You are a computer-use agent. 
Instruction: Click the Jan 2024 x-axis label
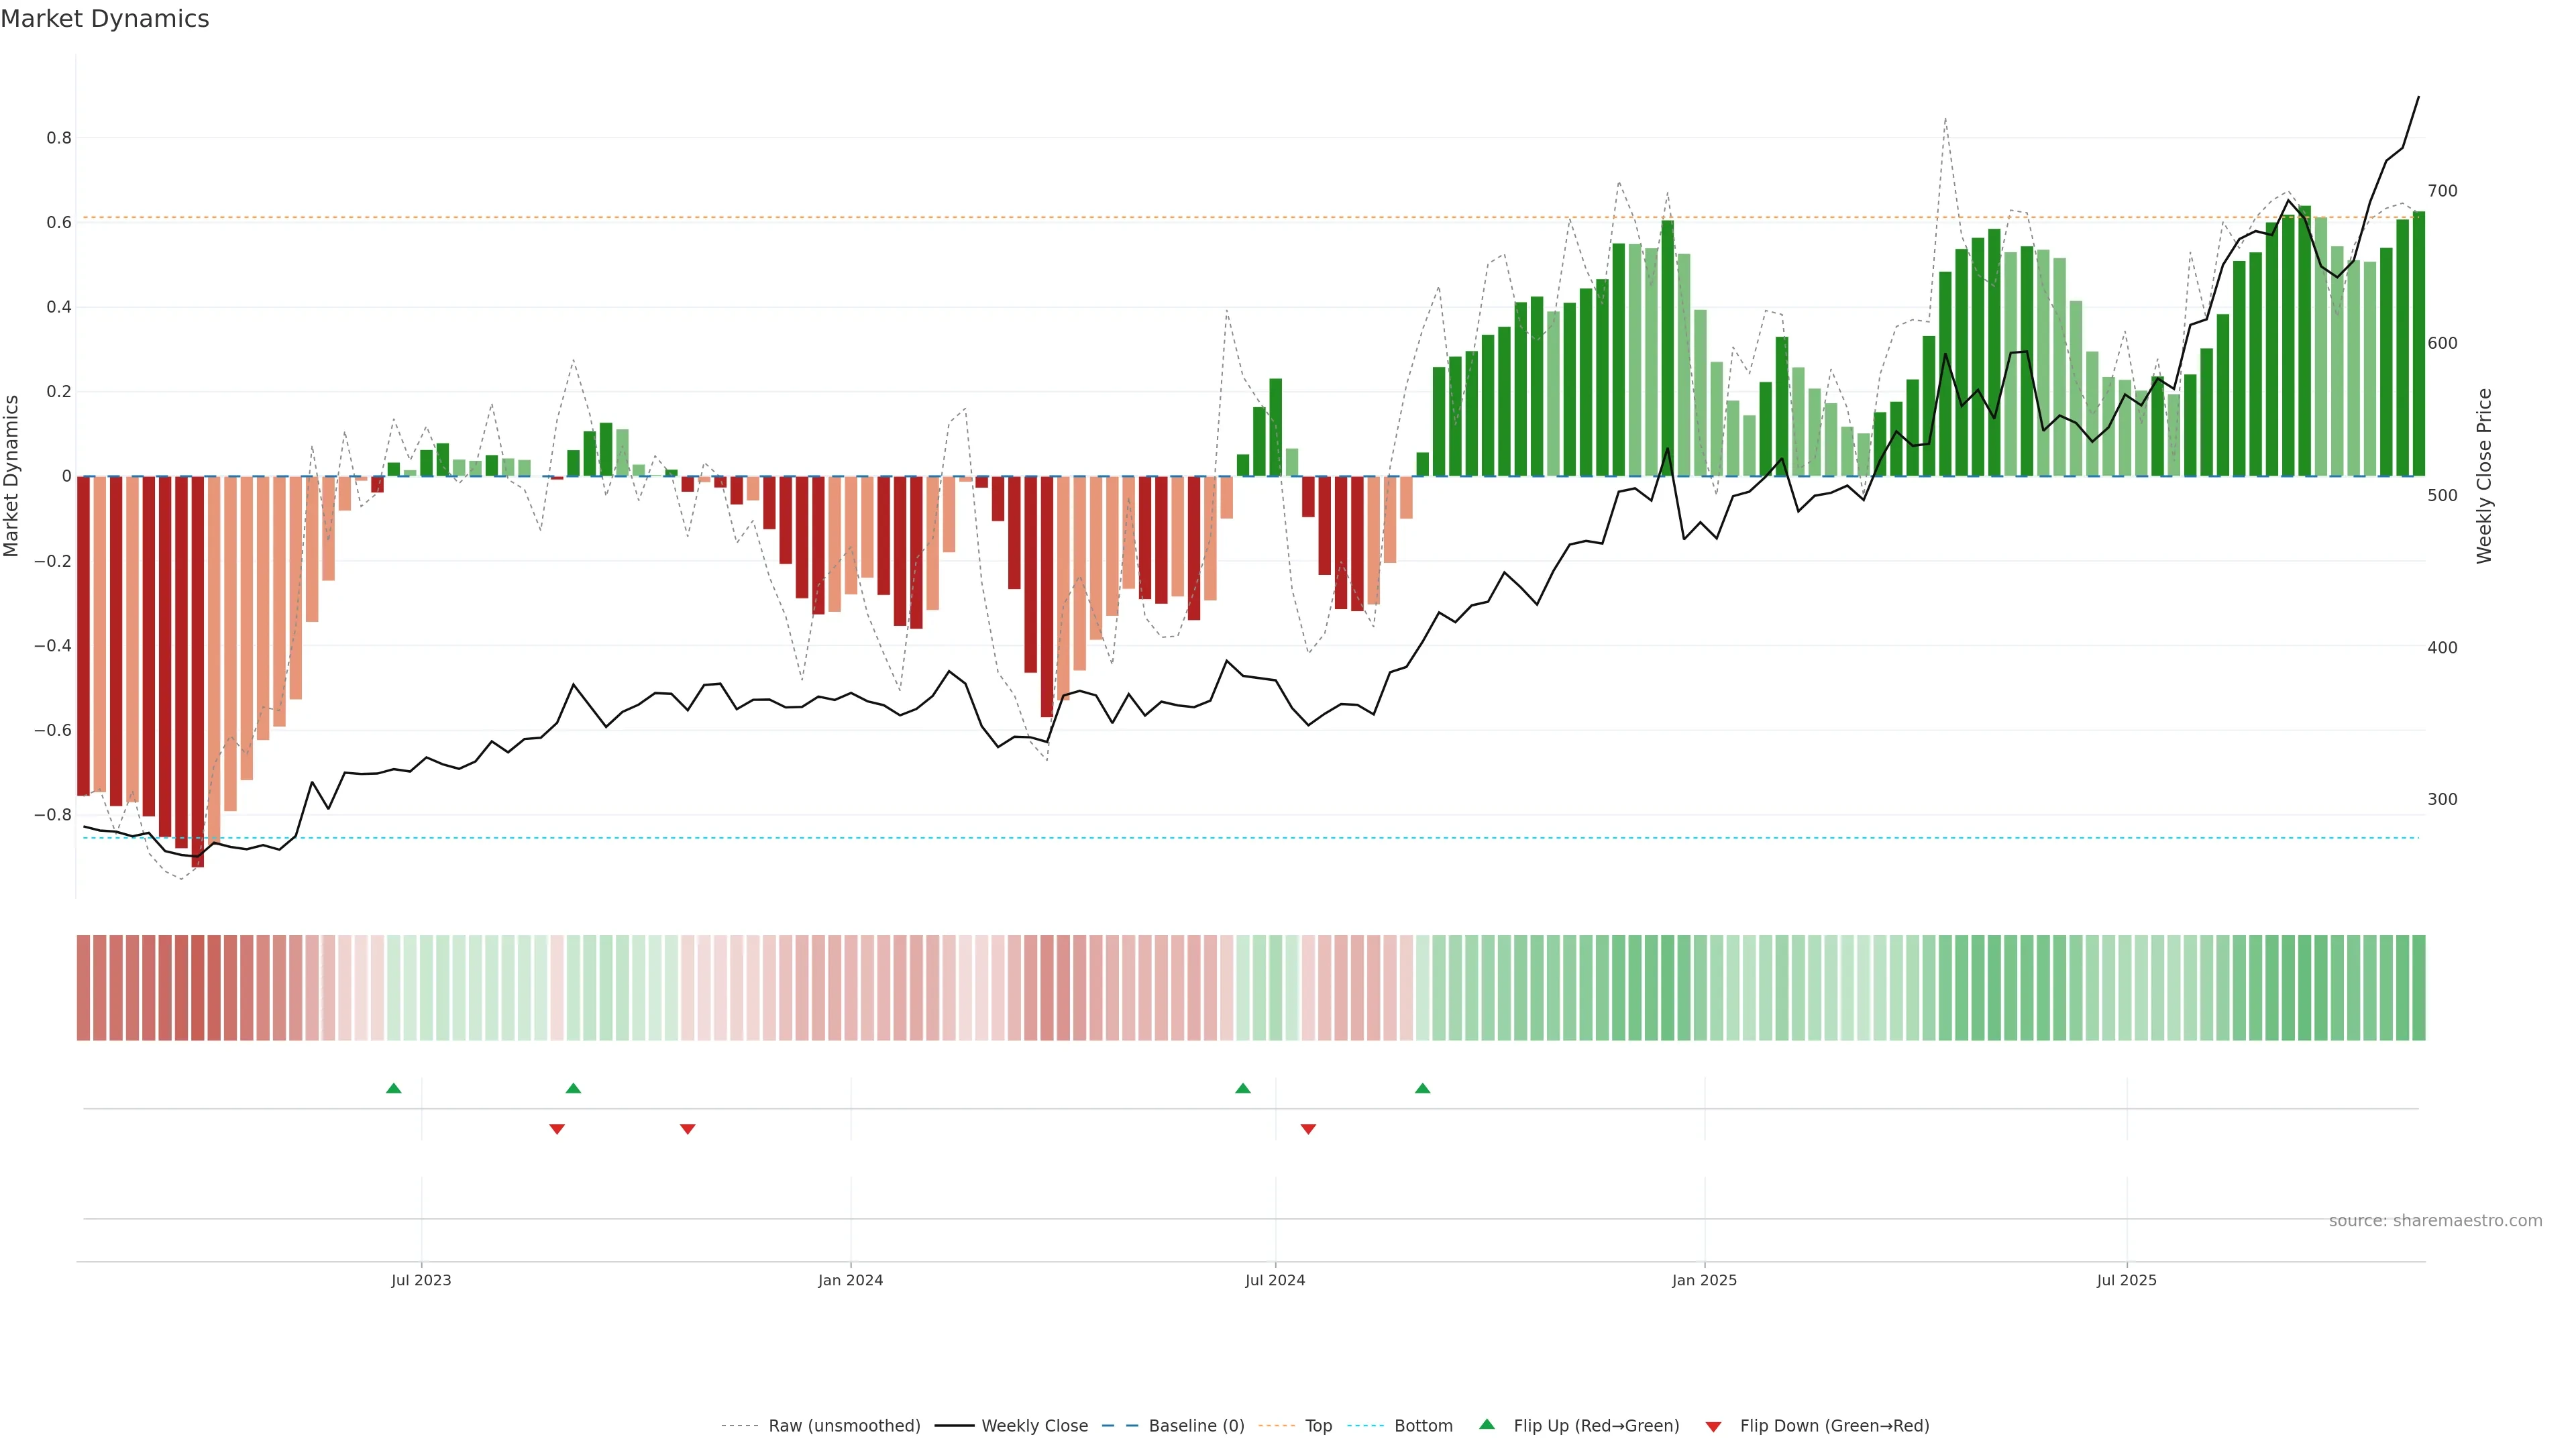click(850, 1280)
